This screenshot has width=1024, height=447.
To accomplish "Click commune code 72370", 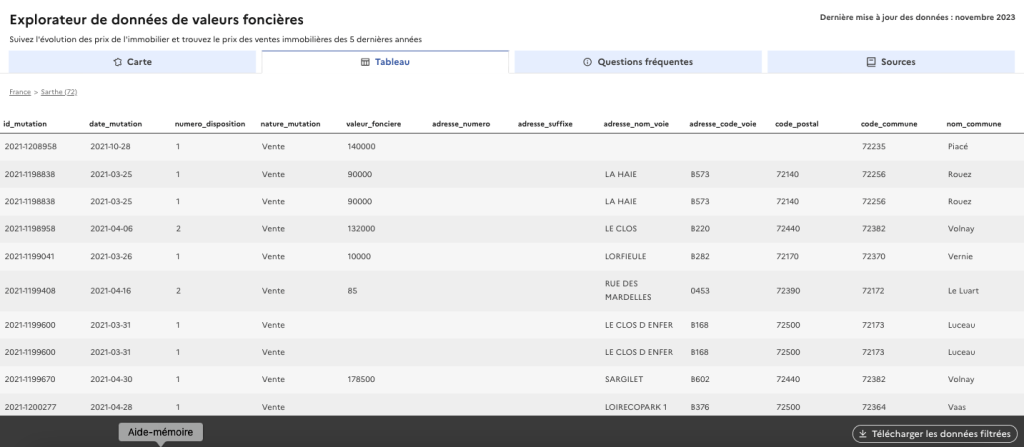I will 874,257.
